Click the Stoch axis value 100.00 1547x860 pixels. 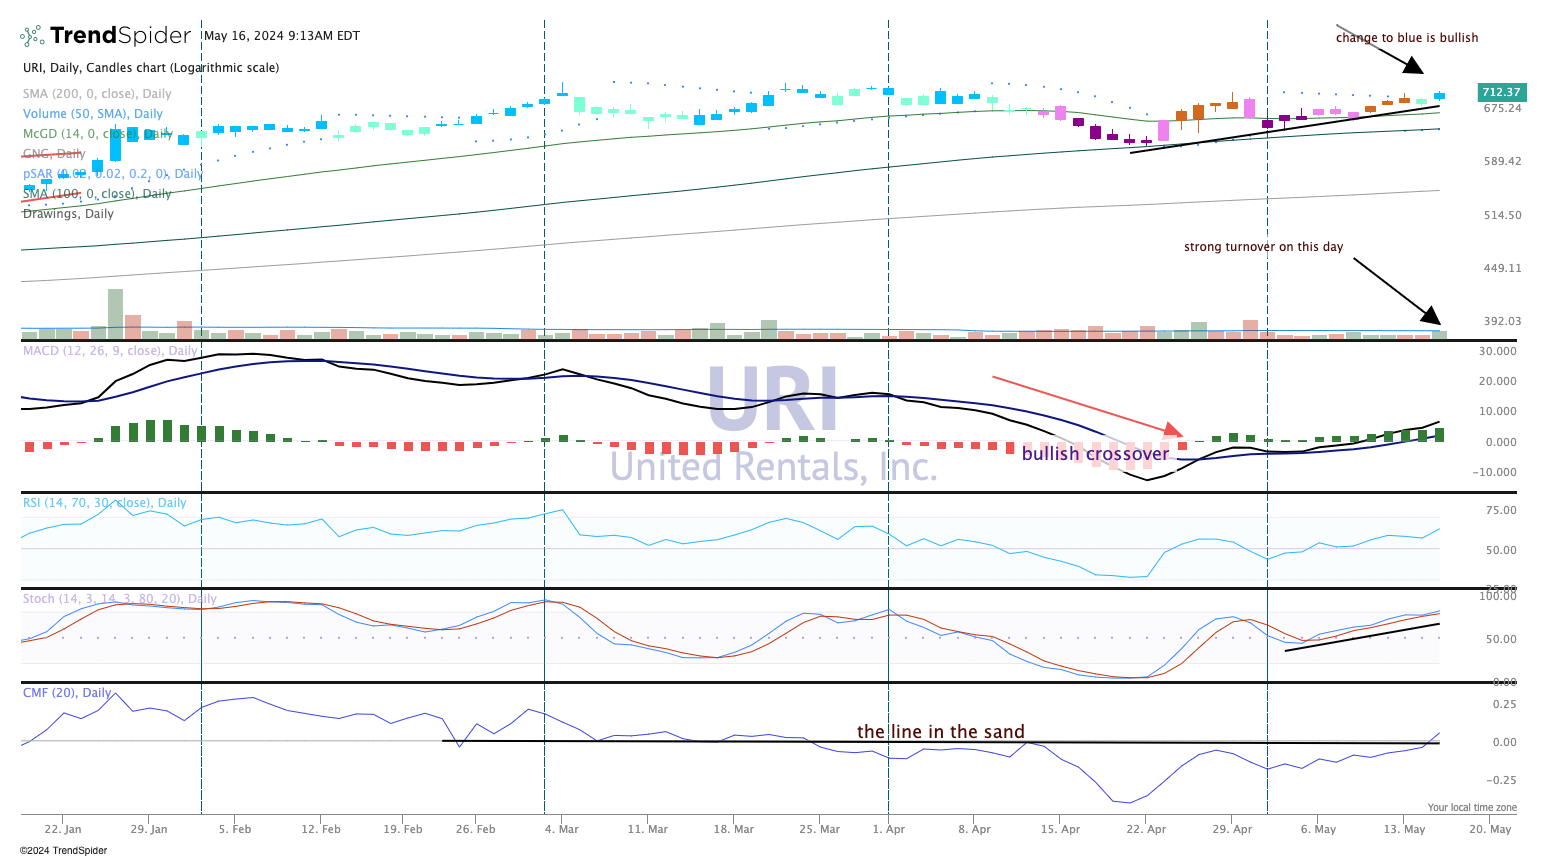(1498, 596)
